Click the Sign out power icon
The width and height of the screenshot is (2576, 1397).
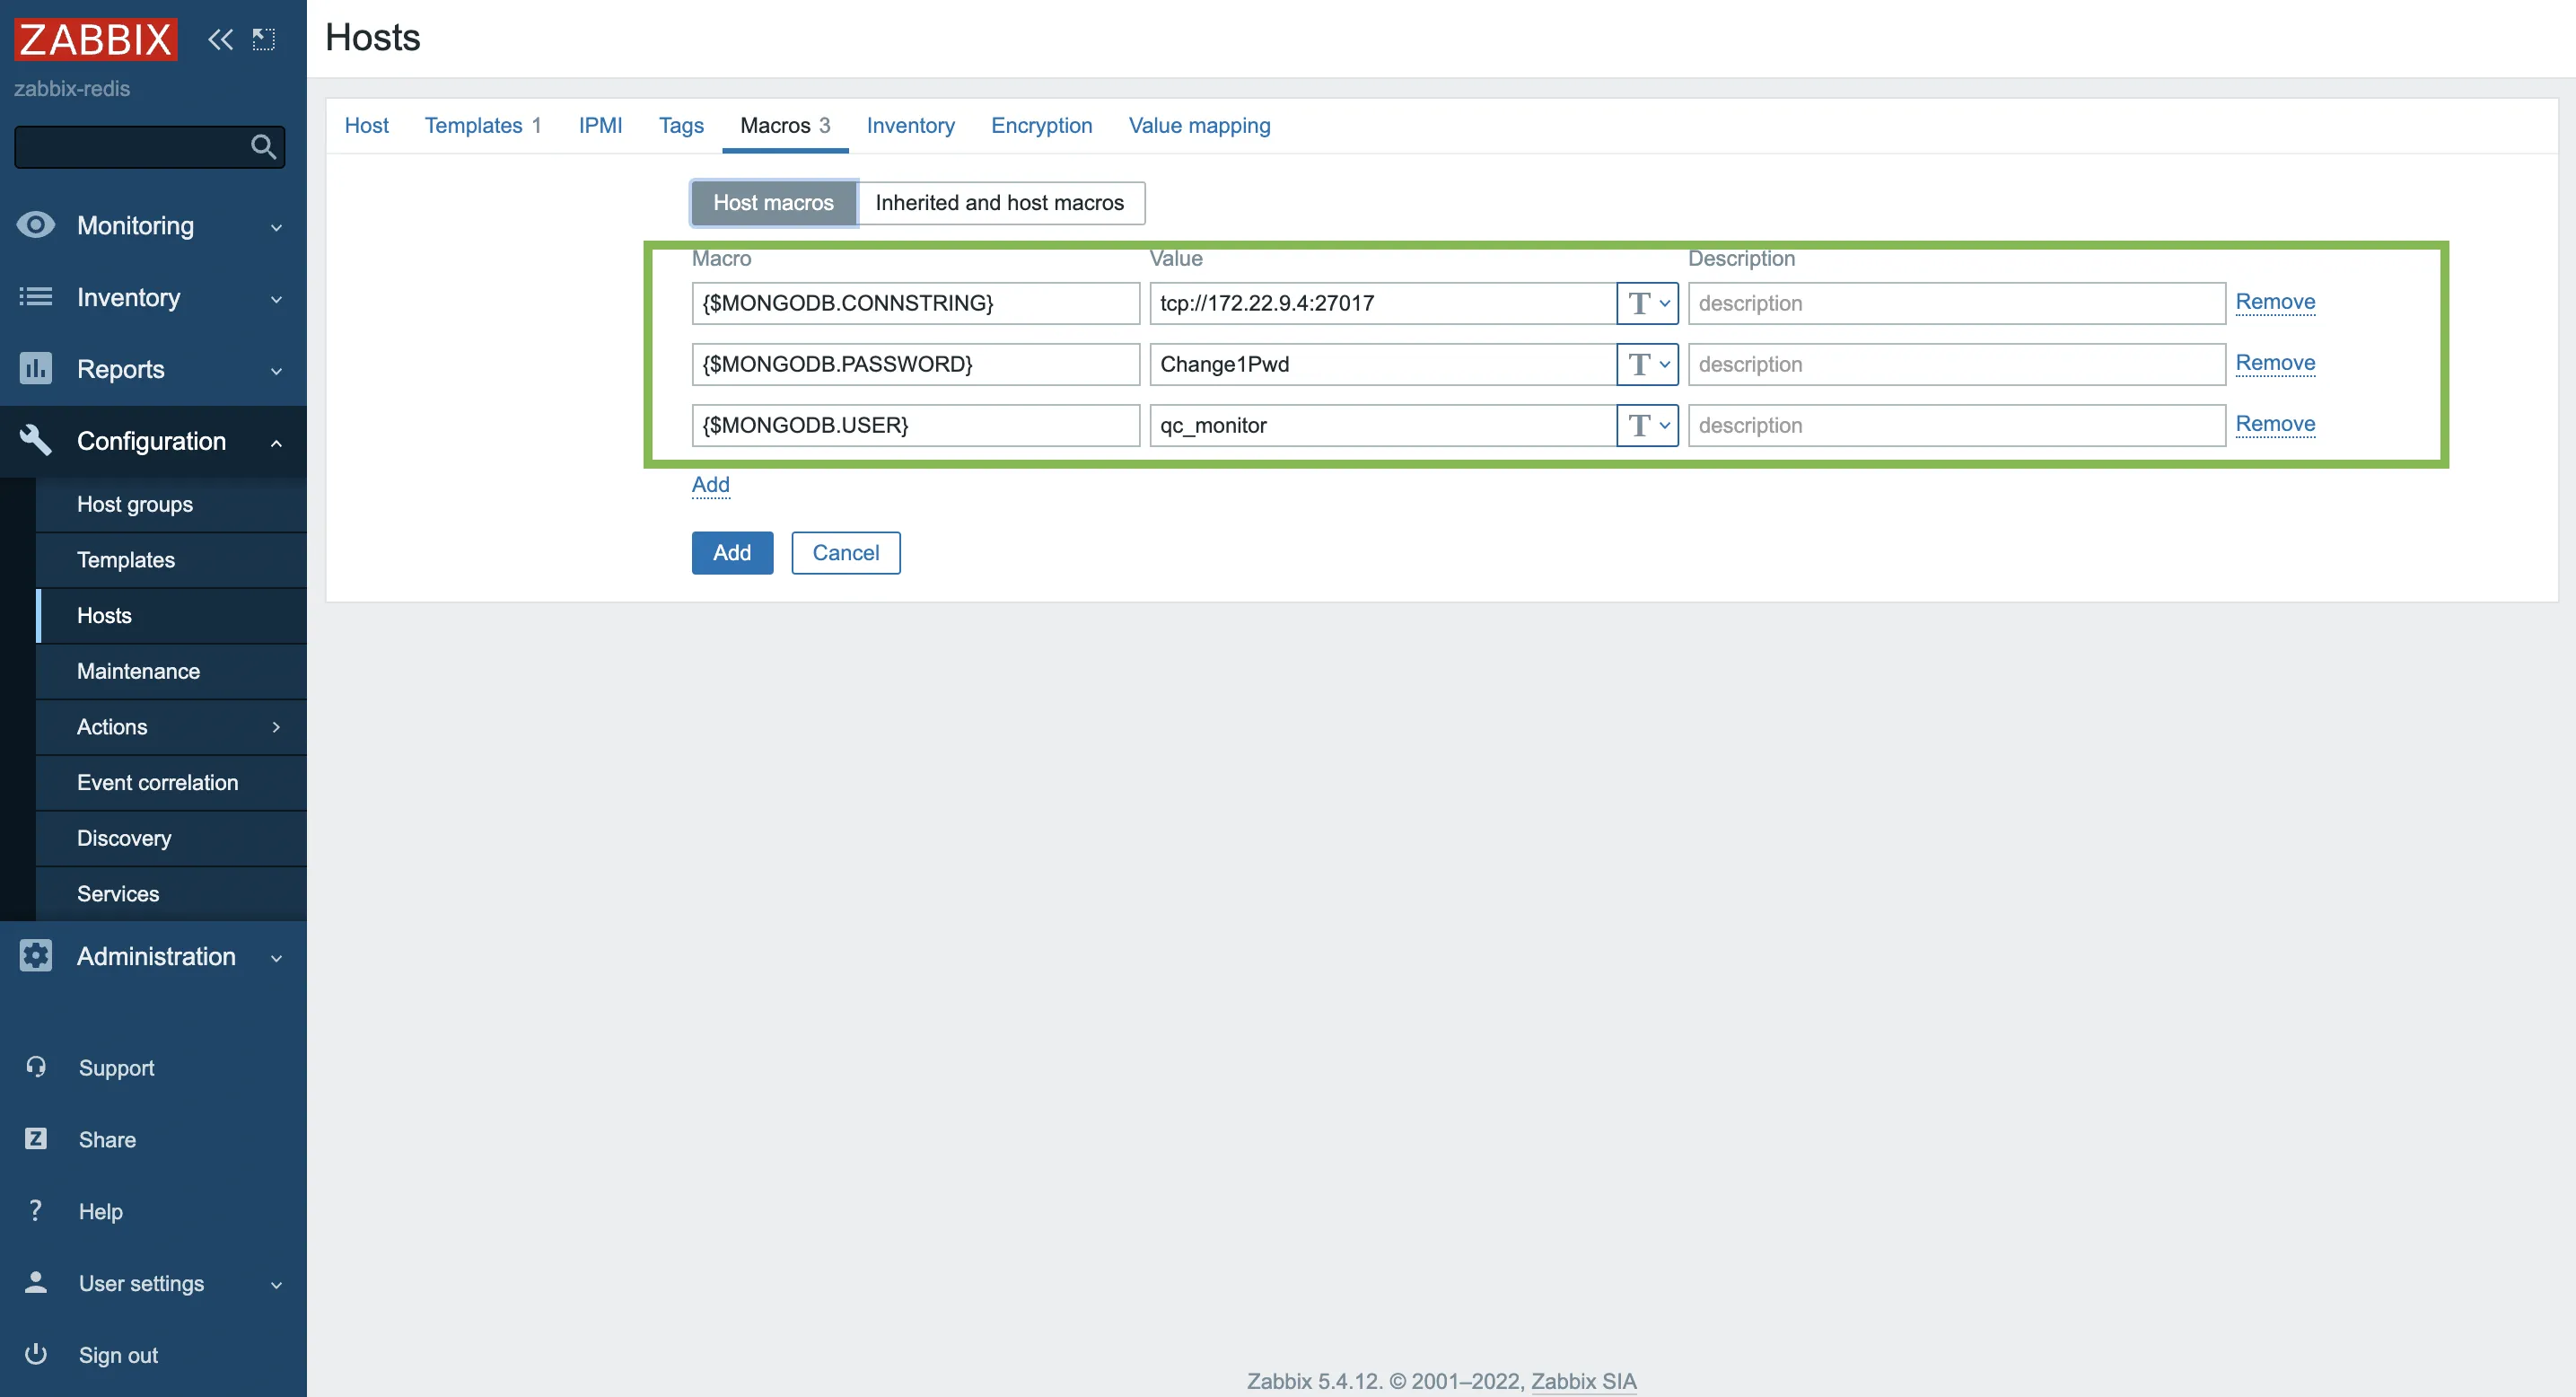pyautogui.click(x=36, y=1354)
